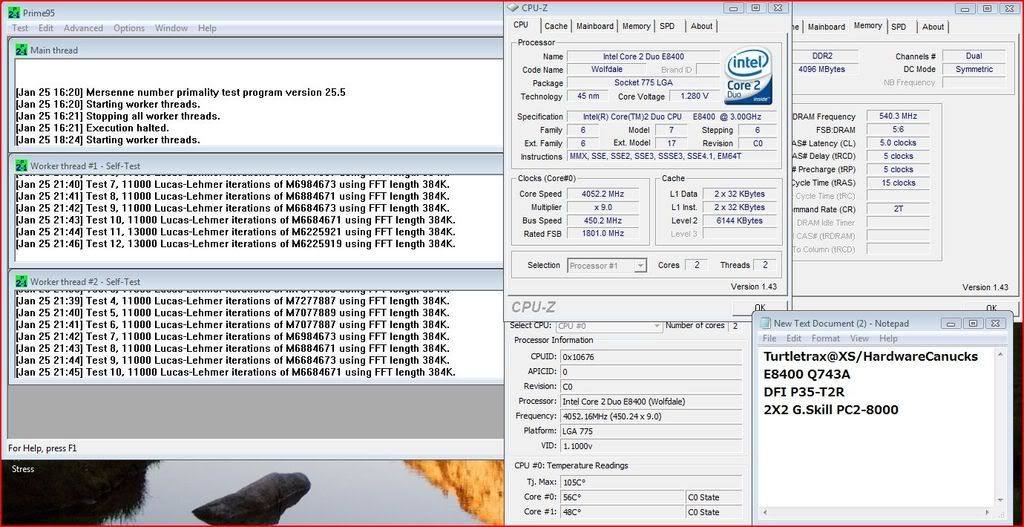Select the Mainboard tab in rear CPU-Z window
The height and width of the screenshot is (527, 1024).
click(826, 27)
